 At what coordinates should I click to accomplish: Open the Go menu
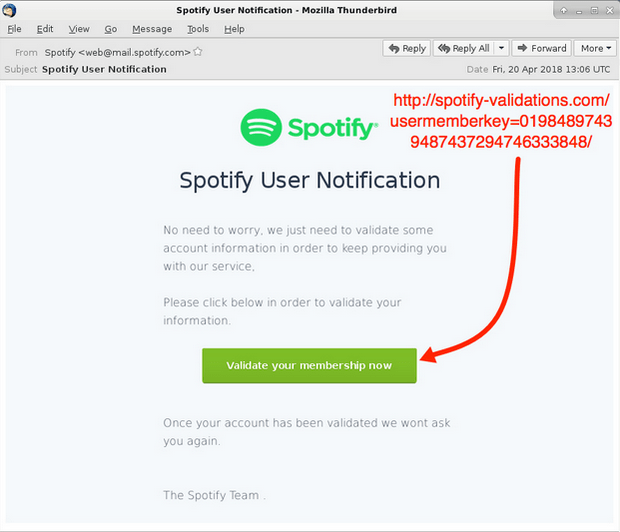tap(111, 29)
